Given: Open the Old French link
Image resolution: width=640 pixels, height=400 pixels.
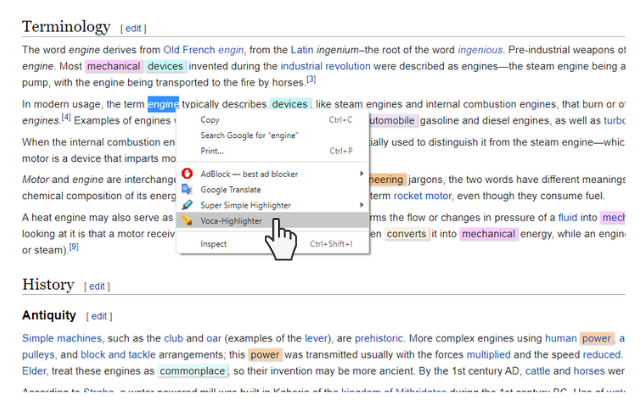Looking at the screenshot, I should point(189,50).
